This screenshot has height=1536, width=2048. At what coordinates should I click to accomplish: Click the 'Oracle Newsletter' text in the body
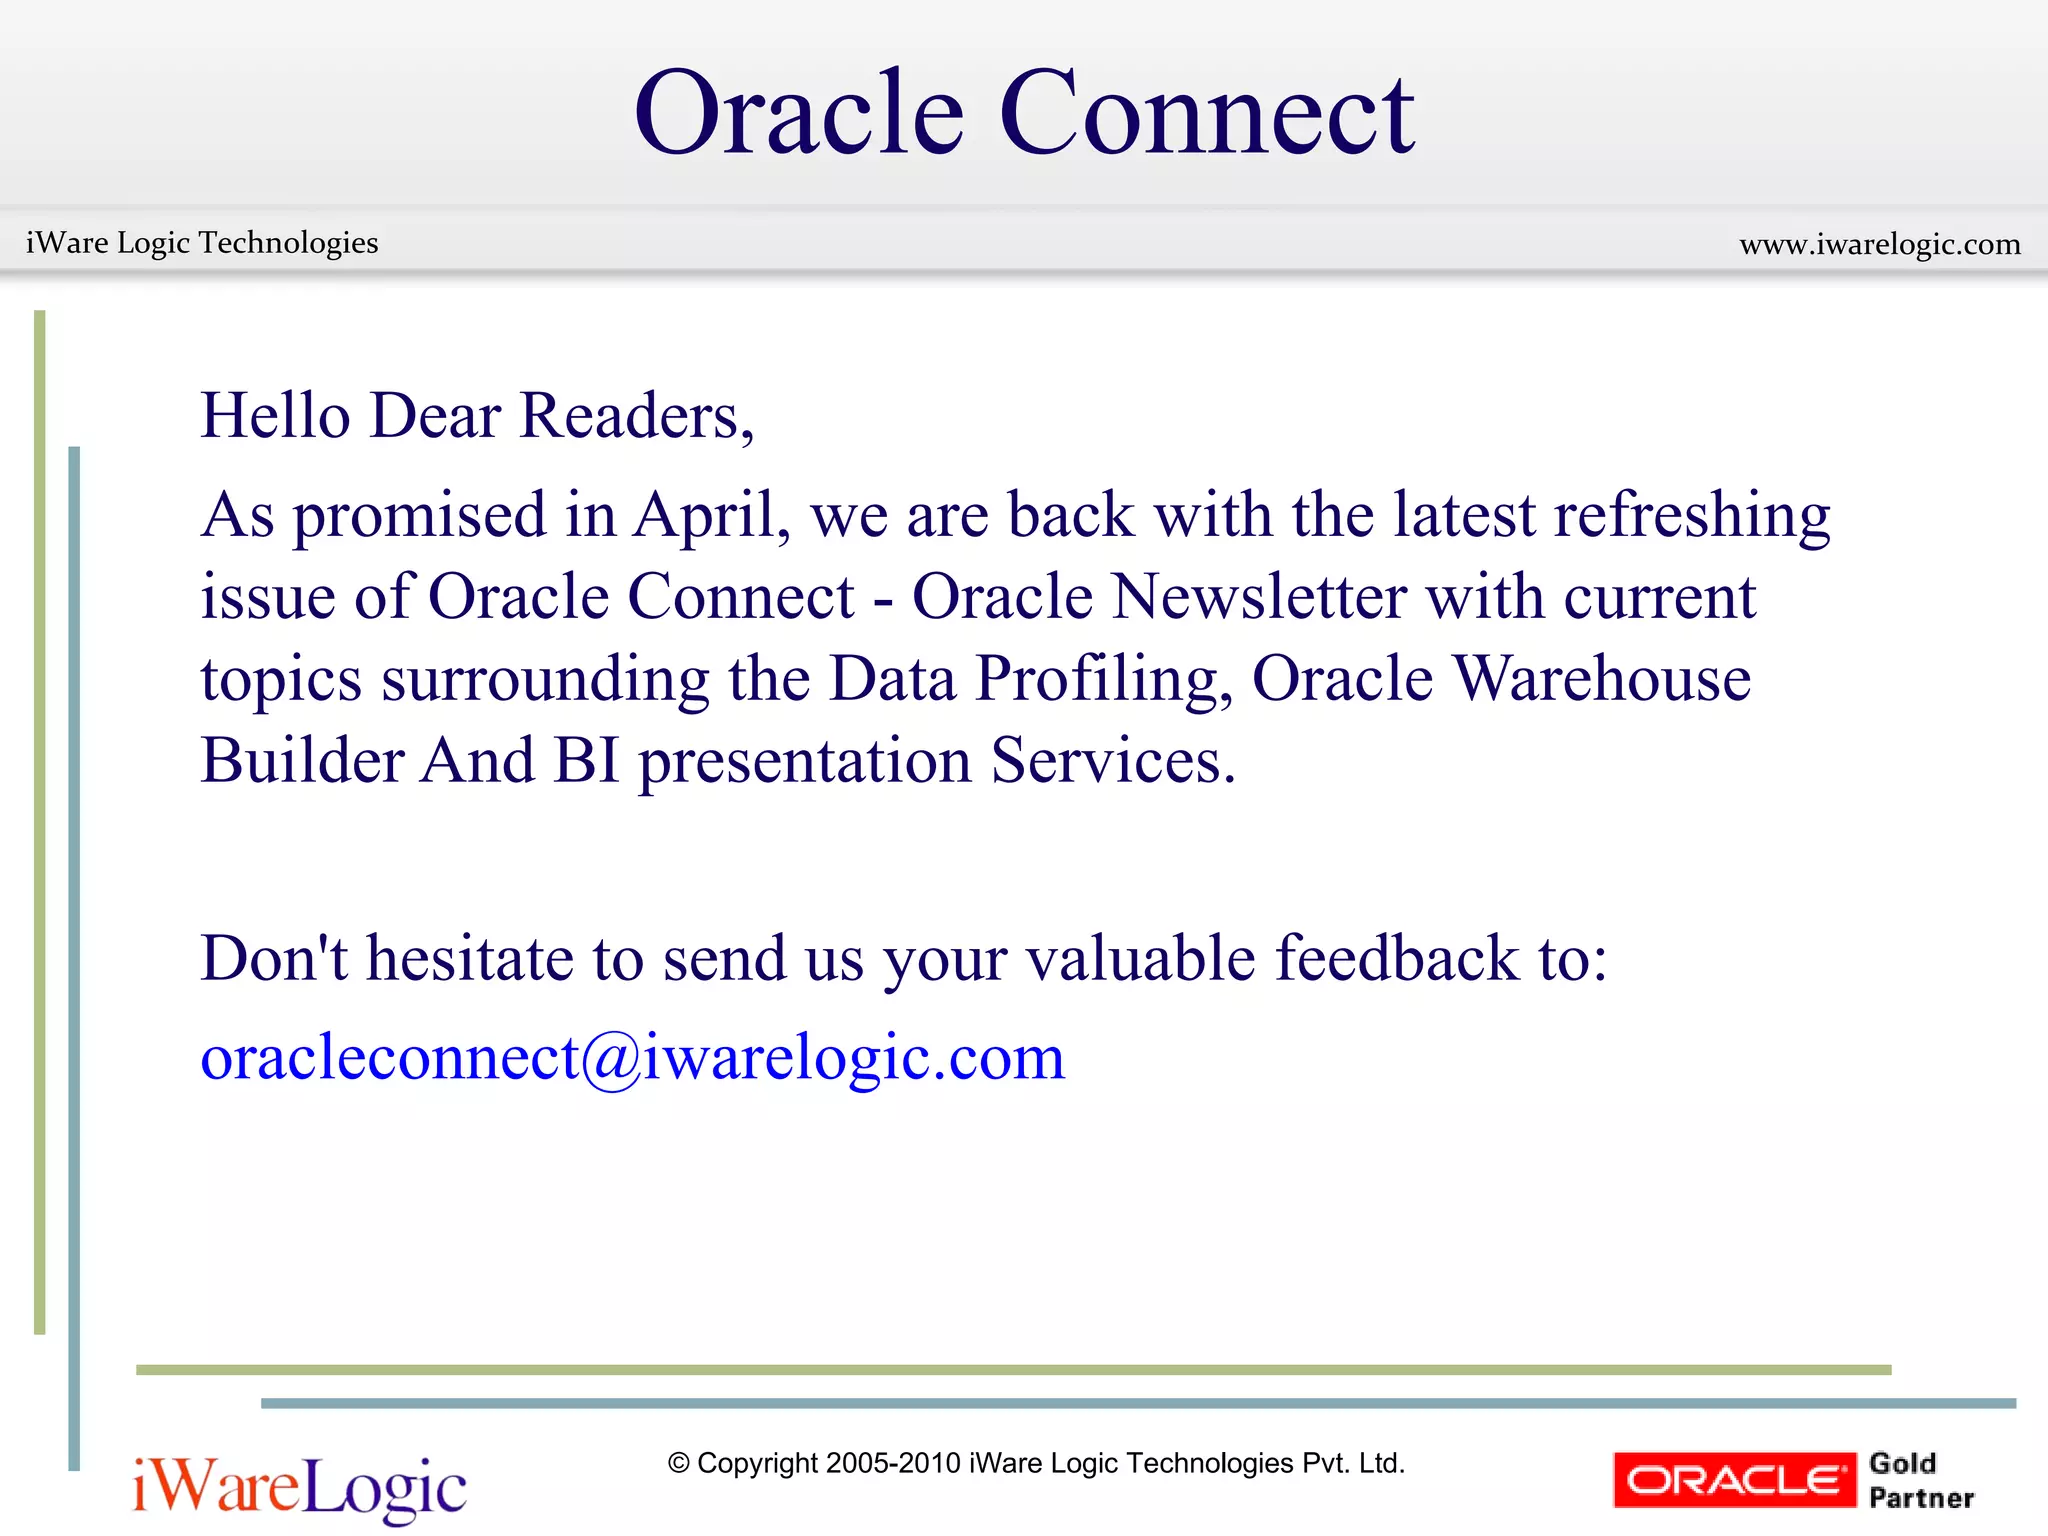pos(1160,597)
